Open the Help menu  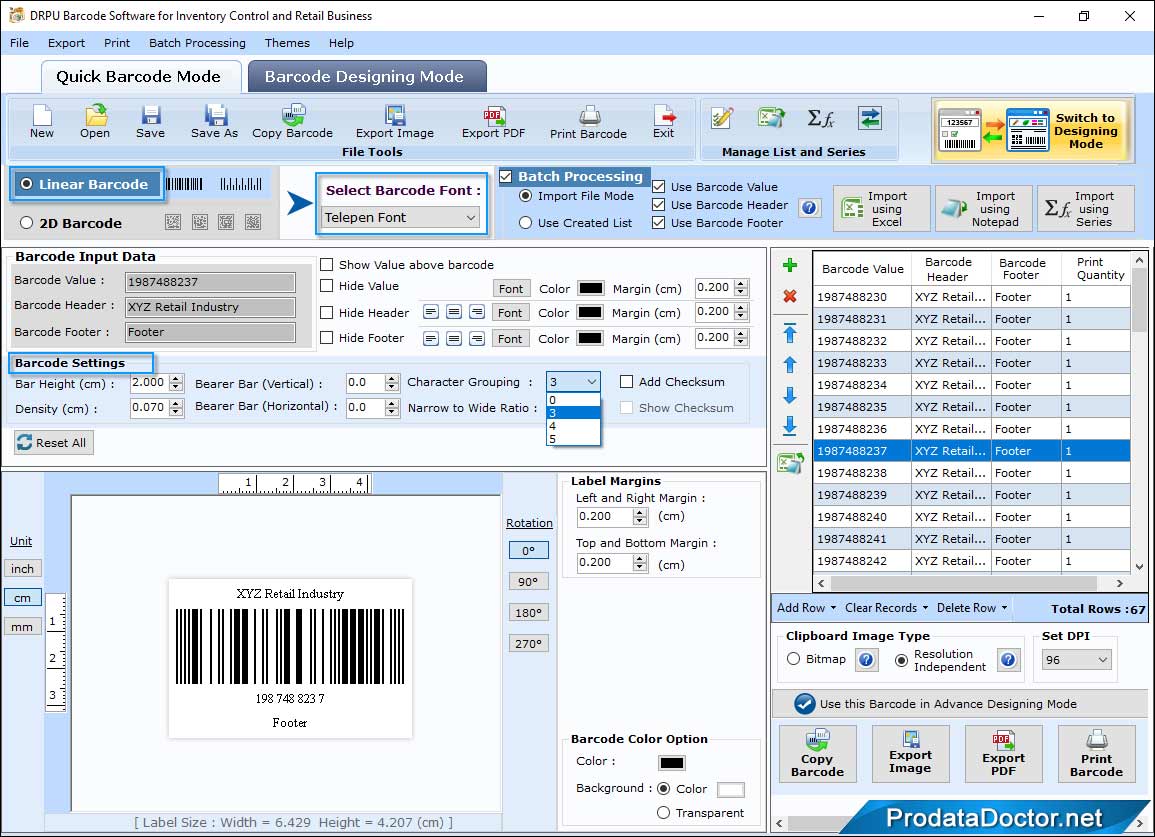[x=341, y=43]
